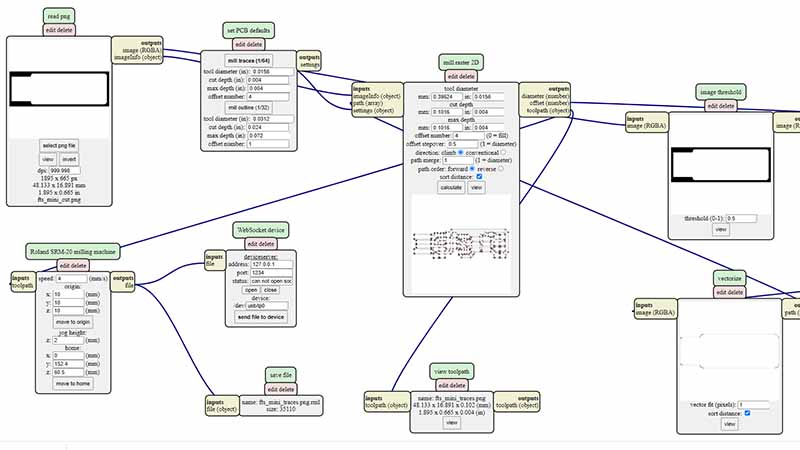The height and width of the screenshot is (450, 800).
Task: Select 'toolpath (object)' output of mill raster 2D
Action: [x=547, y=110]
